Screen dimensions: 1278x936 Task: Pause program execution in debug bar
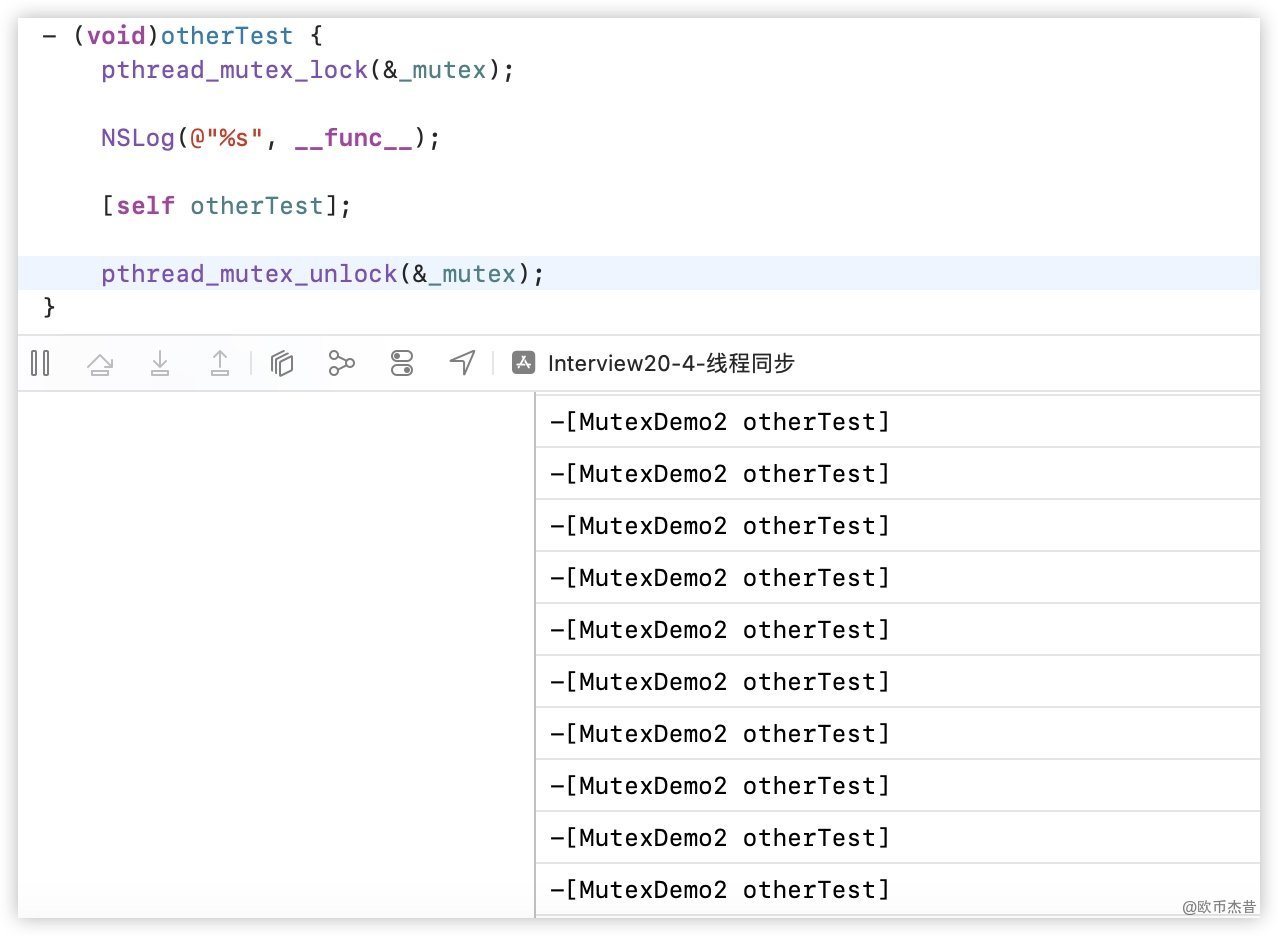pyautogui.click(x=40, y=363)
